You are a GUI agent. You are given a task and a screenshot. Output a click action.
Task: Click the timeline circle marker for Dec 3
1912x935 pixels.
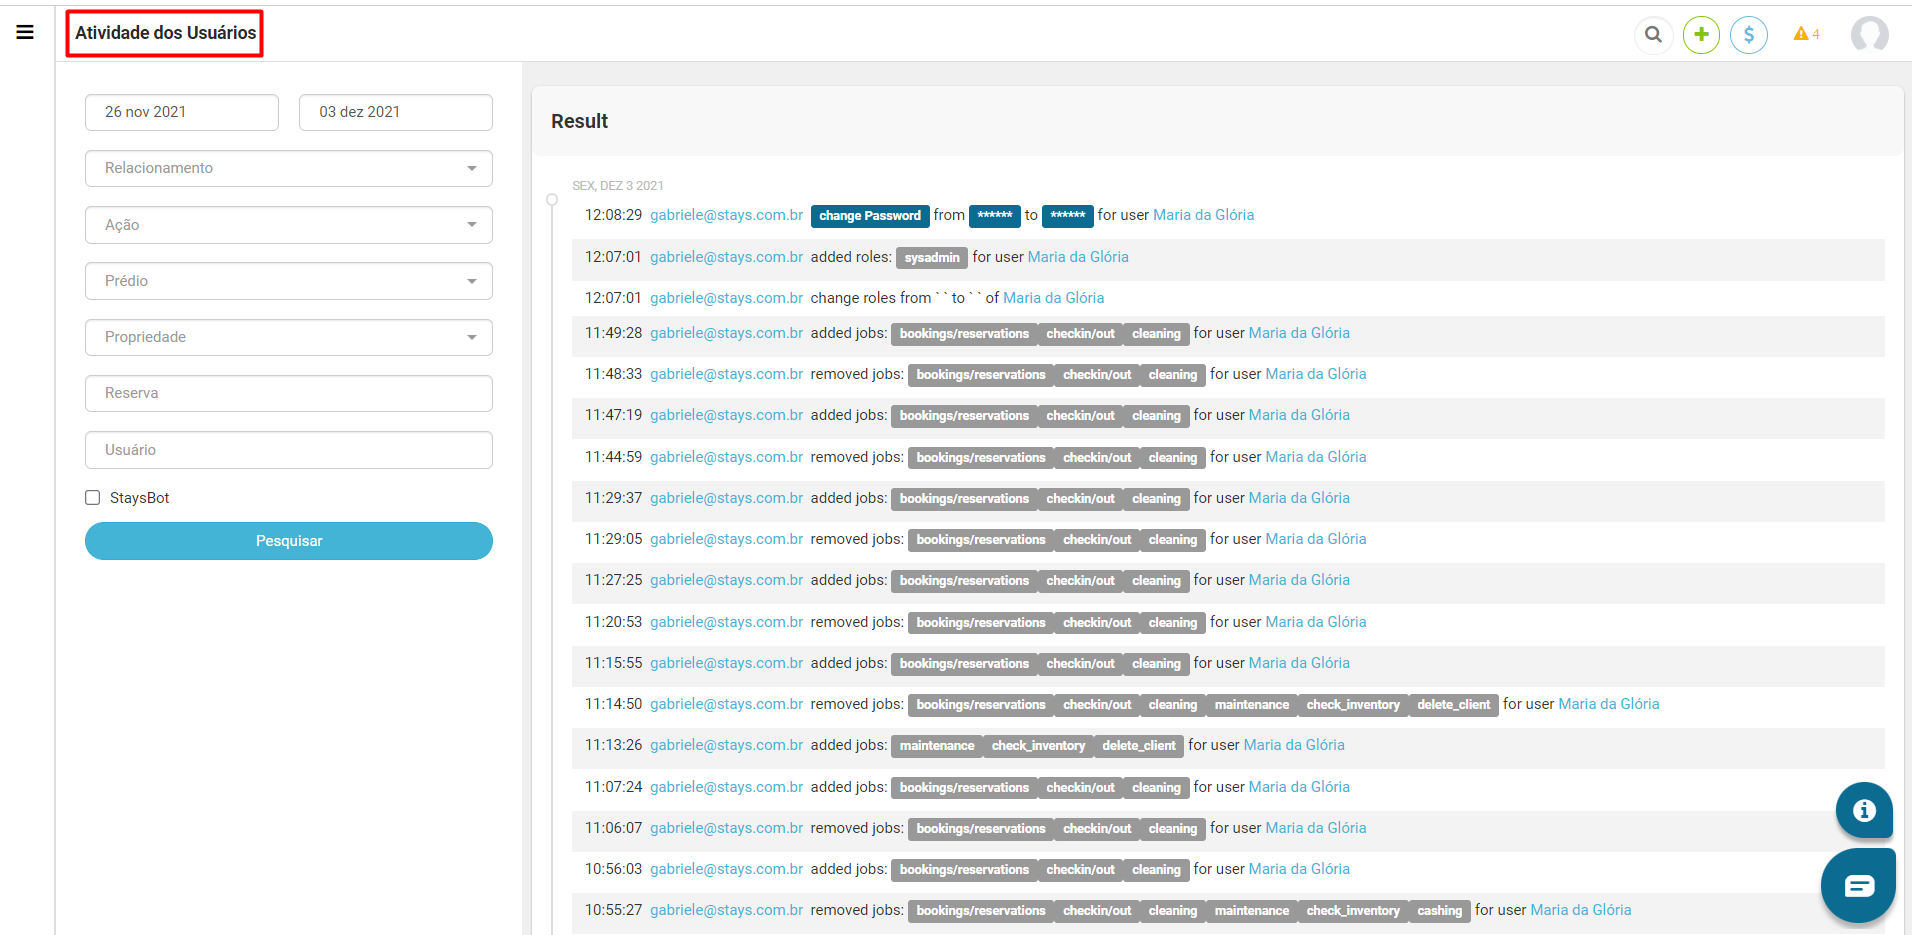(x=552, y=200)
